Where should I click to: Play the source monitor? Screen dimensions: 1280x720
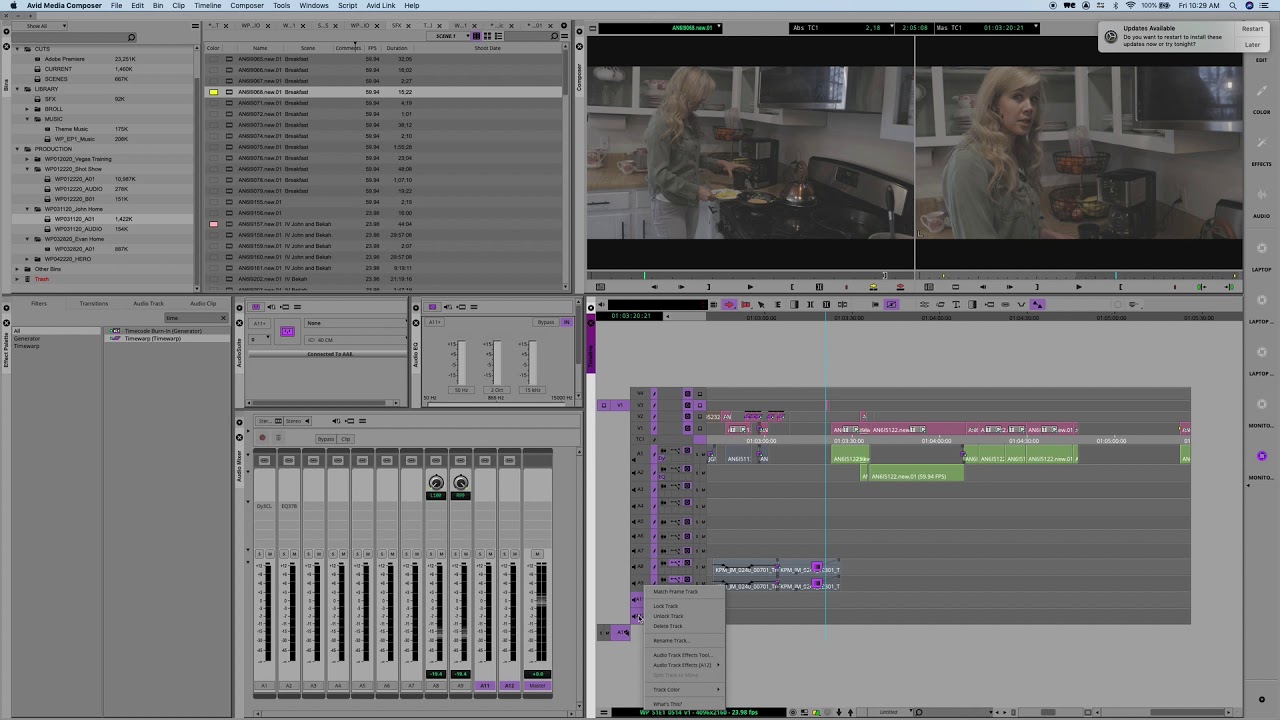point(750,287)
